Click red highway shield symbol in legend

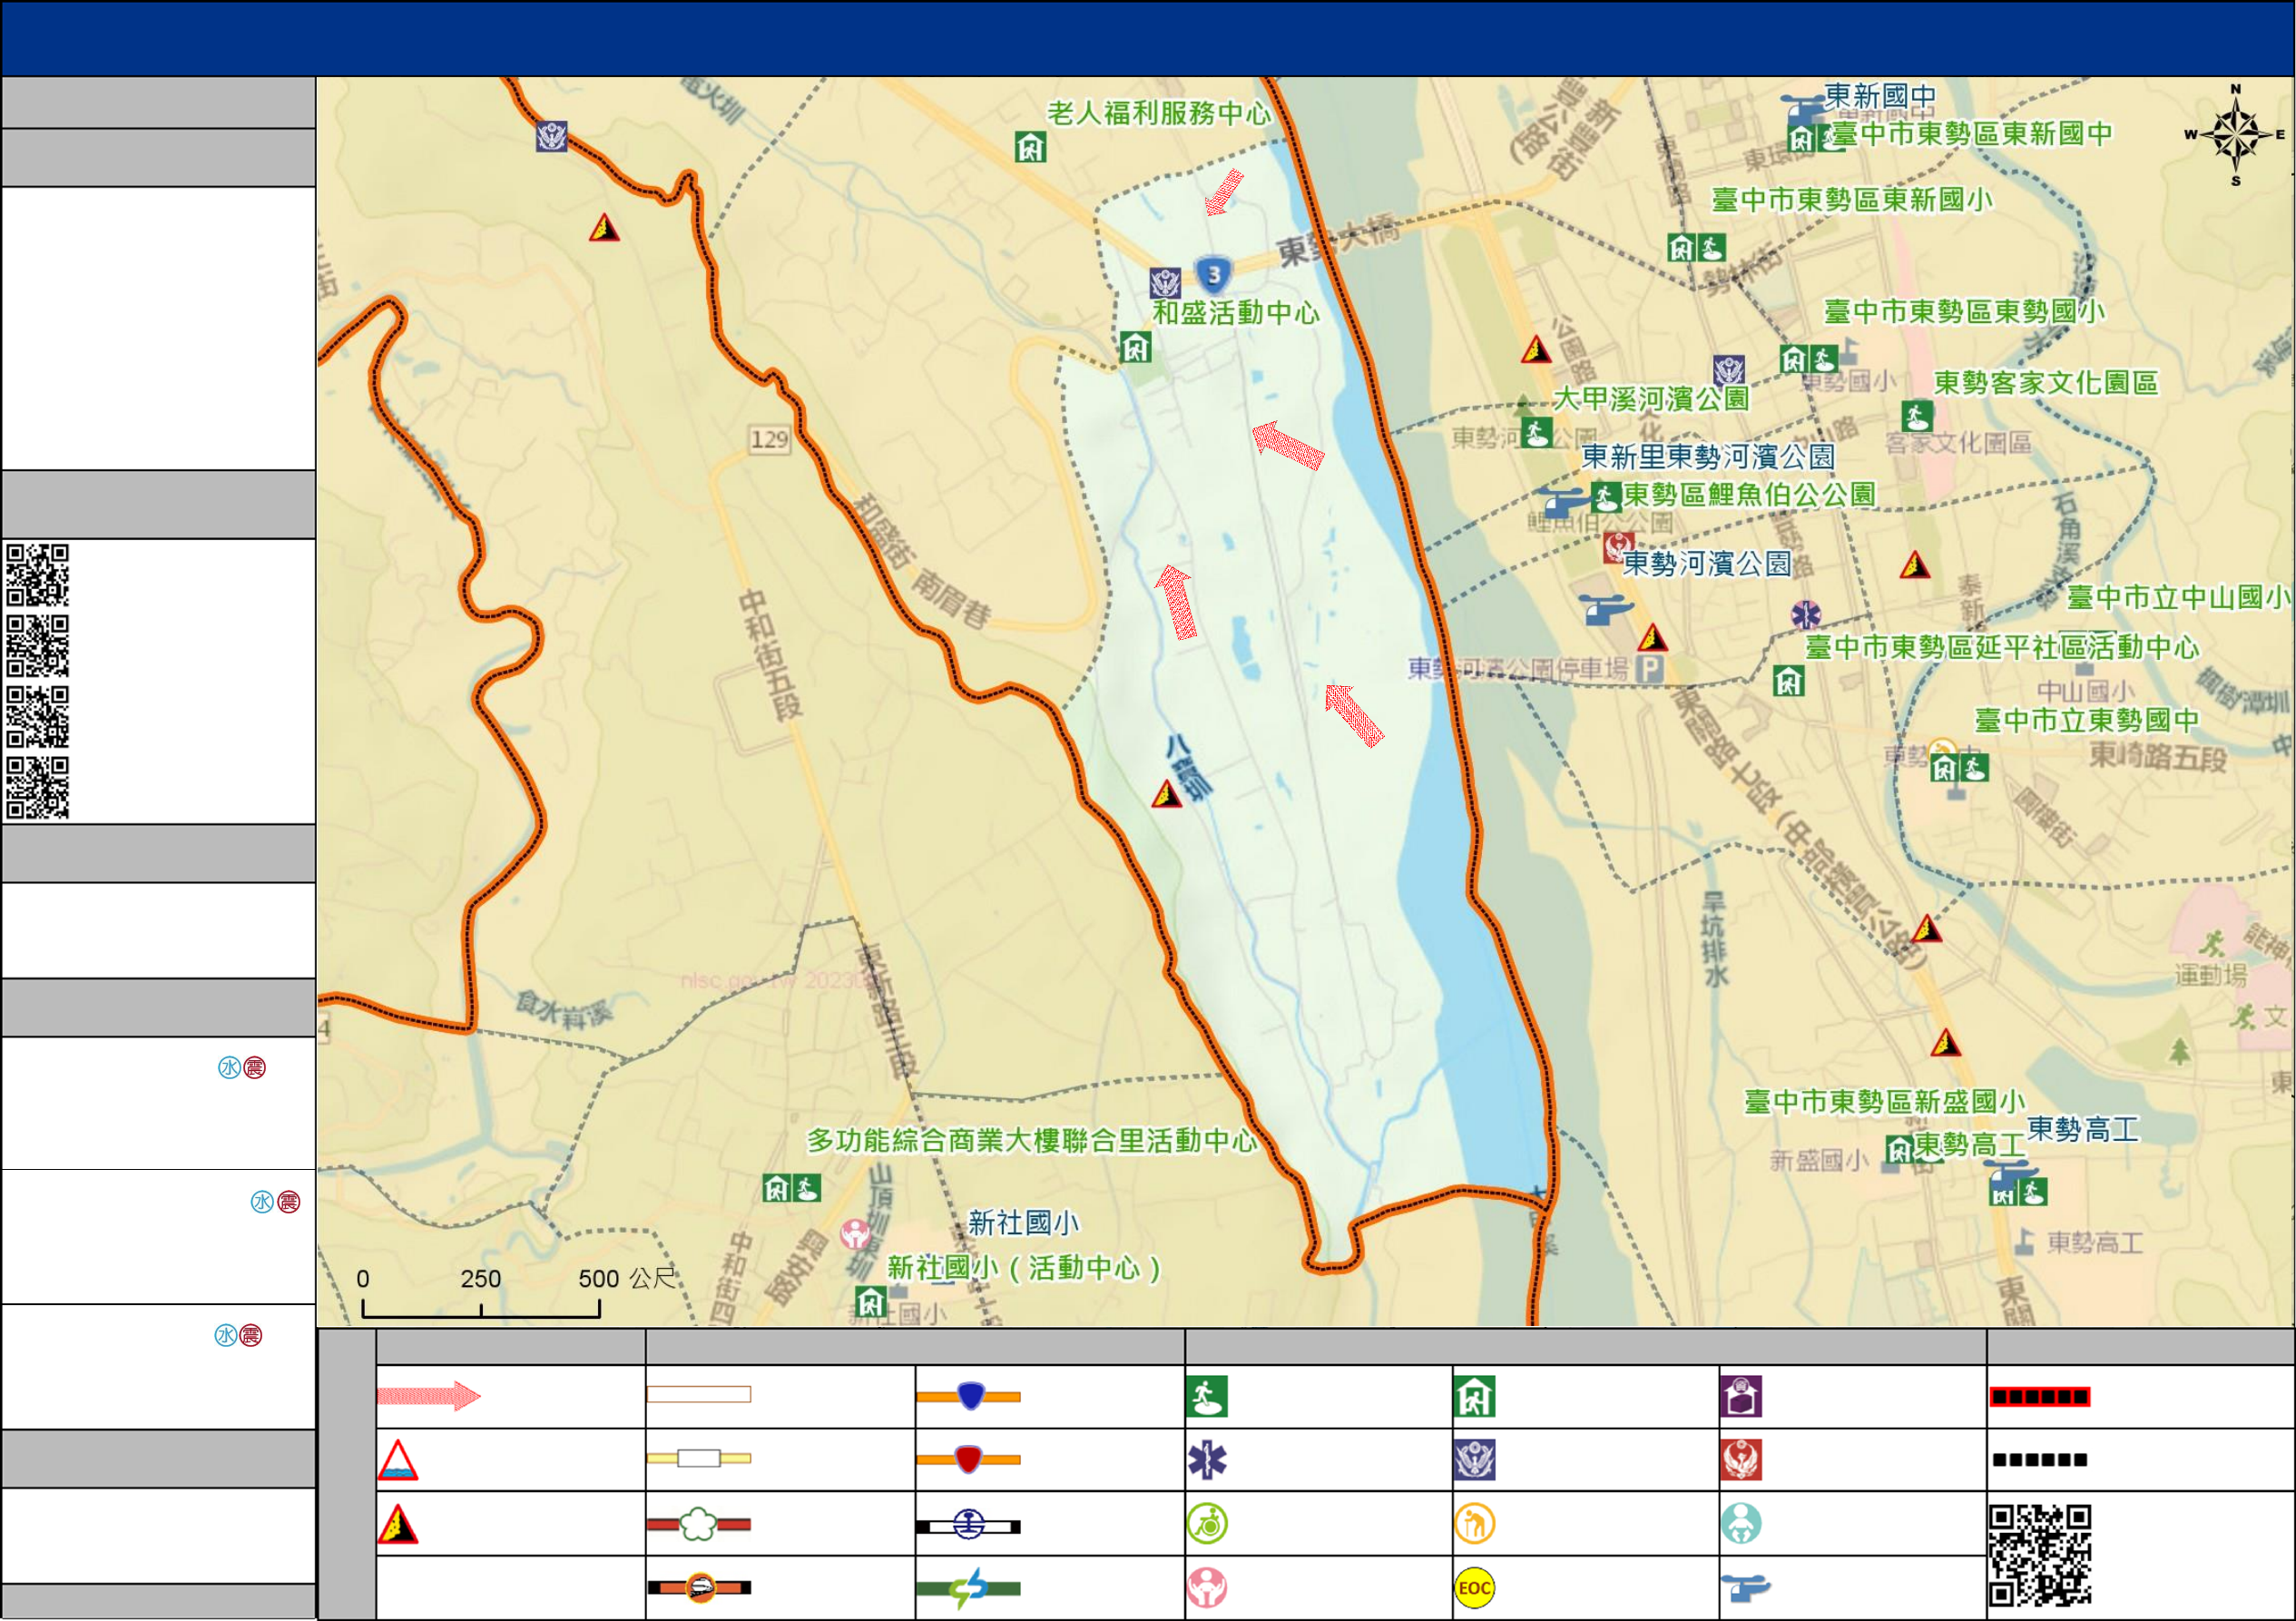[969, 1460]
